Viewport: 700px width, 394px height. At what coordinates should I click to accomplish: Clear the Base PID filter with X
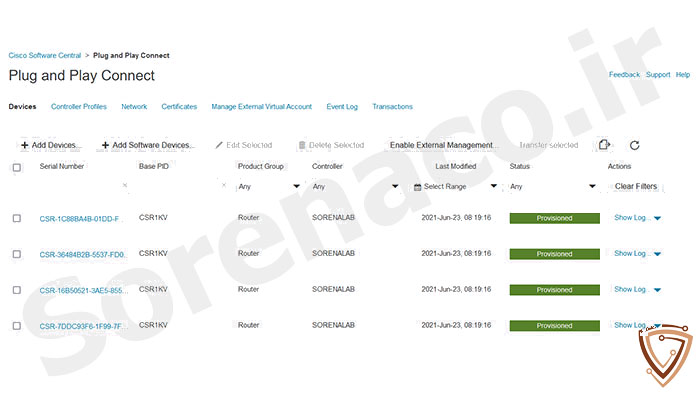point(224,185)
